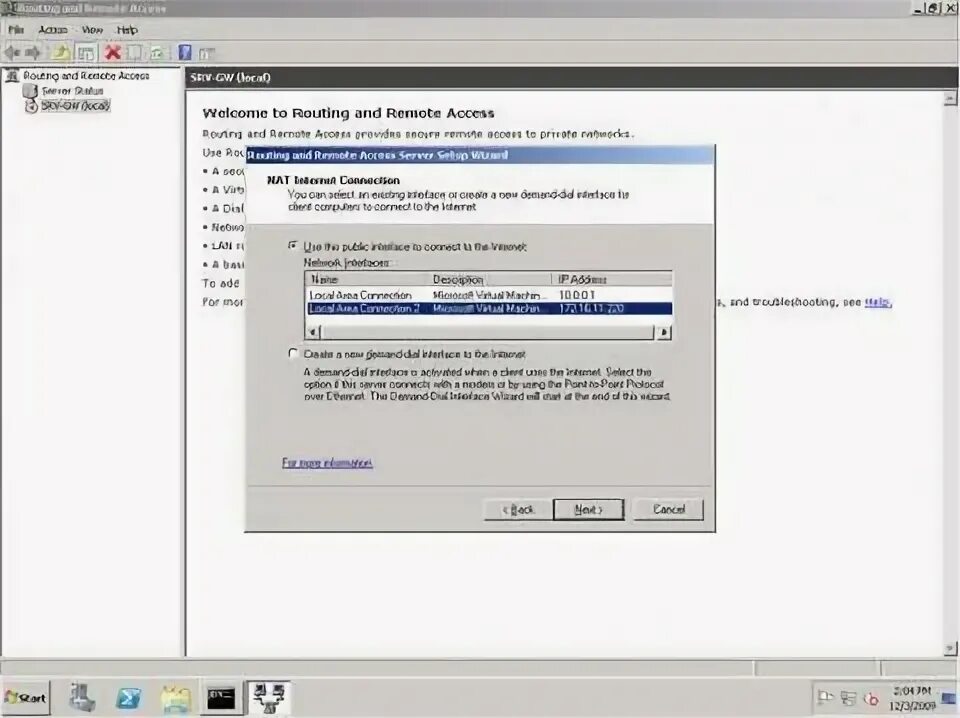
Task: Select Create a new demand-dial interface radio button
Action: pyautogui.click(x=293, y=353)
